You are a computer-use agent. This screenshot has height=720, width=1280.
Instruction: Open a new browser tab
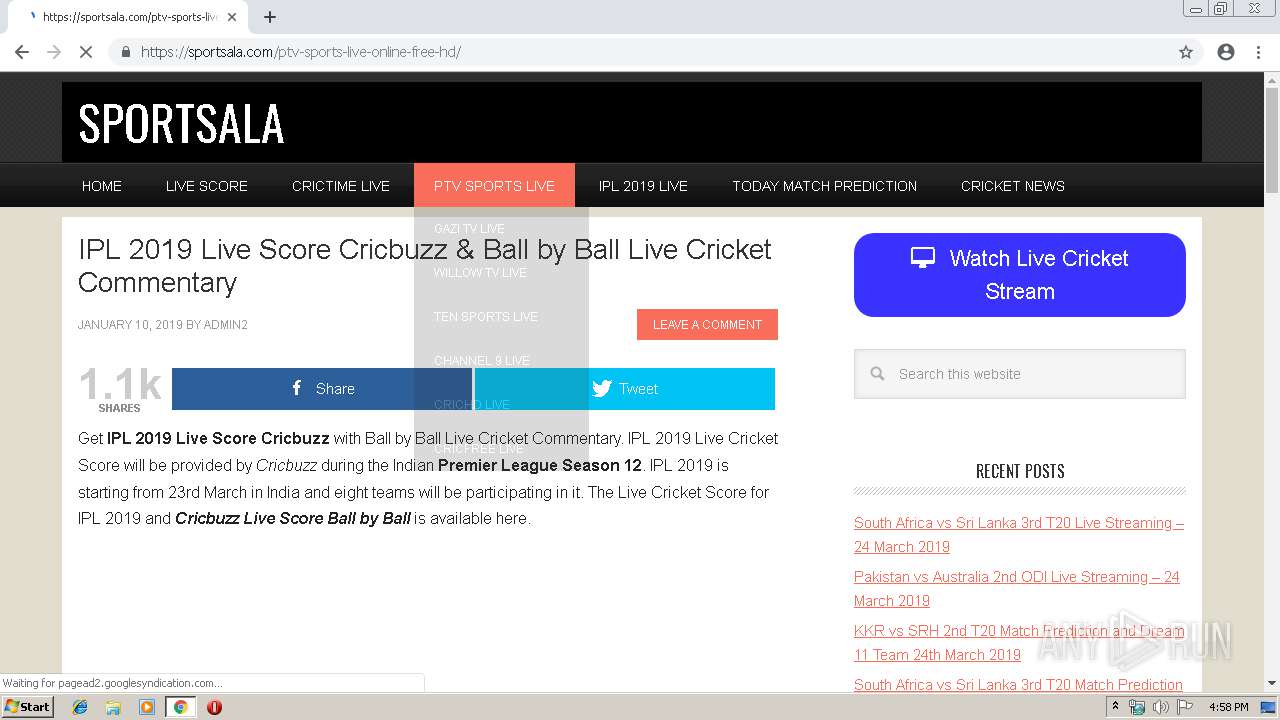(x=270, y=17)
